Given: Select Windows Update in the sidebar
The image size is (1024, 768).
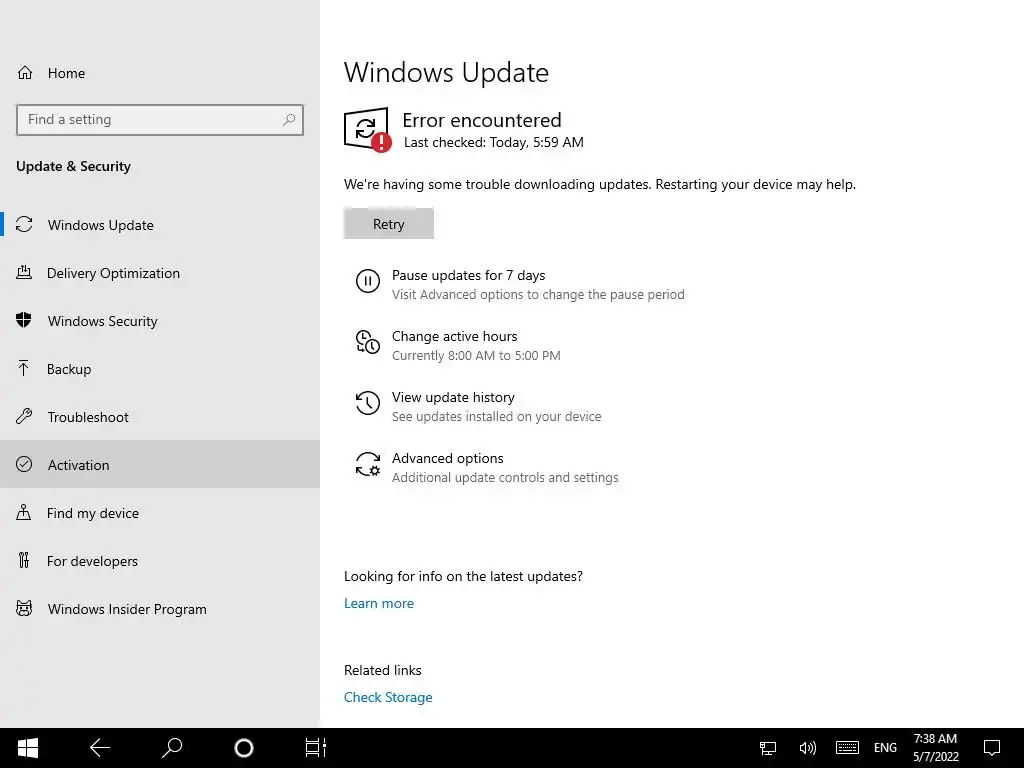Looking at the screenshot, I should click(x=160, y=225).
